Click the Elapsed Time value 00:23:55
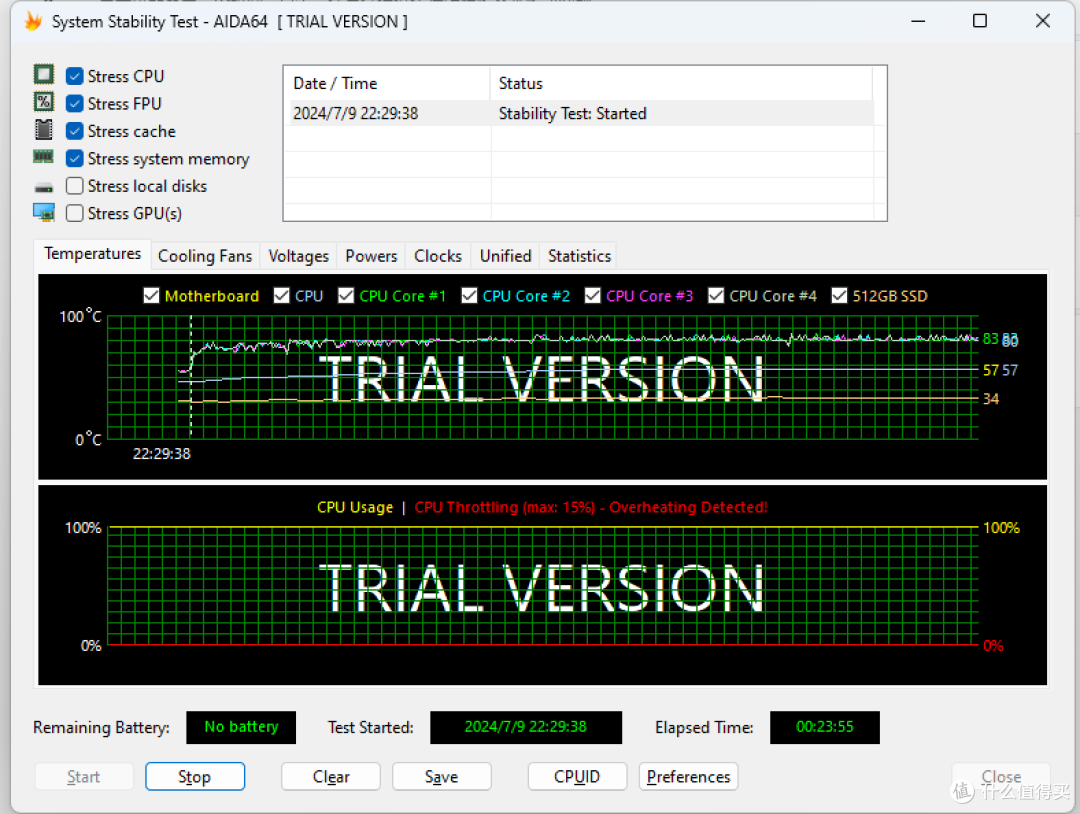This screenshot has height=814, width=1080. [x=824, y=727]
